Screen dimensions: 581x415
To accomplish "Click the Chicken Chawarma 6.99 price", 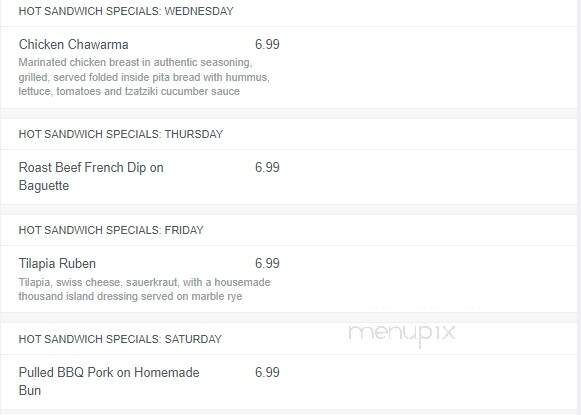I will tap(267, 44).
